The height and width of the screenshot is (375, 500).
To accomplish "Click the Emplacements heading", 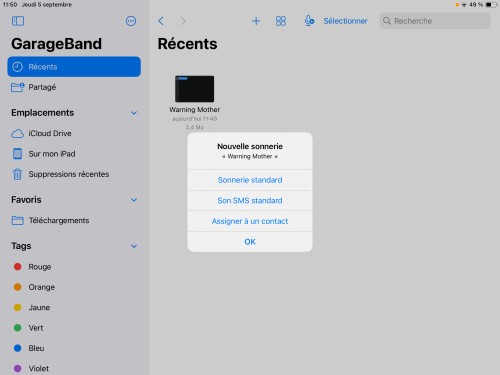I will point(43,113).
